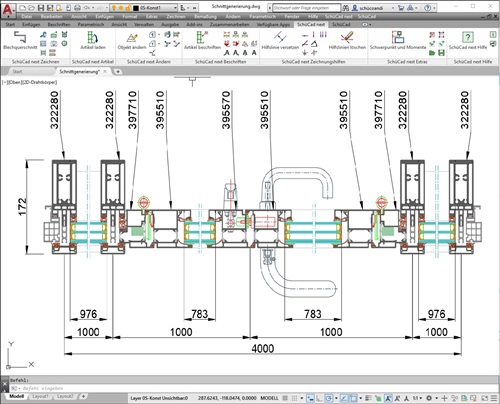The width and height of the screenshot is (500, 404).
Task: Switch to the Layout1 tab
Action: point(40,396)
